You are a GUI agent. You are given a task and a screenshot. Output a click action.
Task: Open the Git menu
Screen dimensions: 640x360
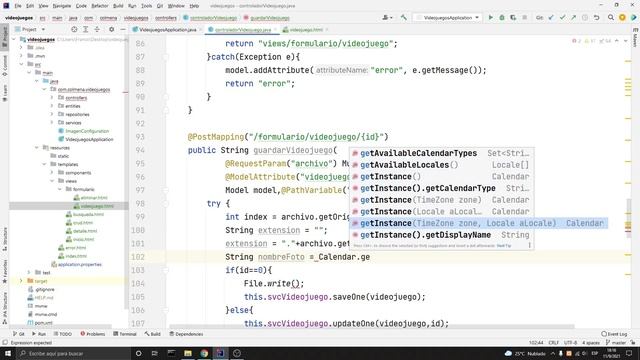click(x=160, y=6)
